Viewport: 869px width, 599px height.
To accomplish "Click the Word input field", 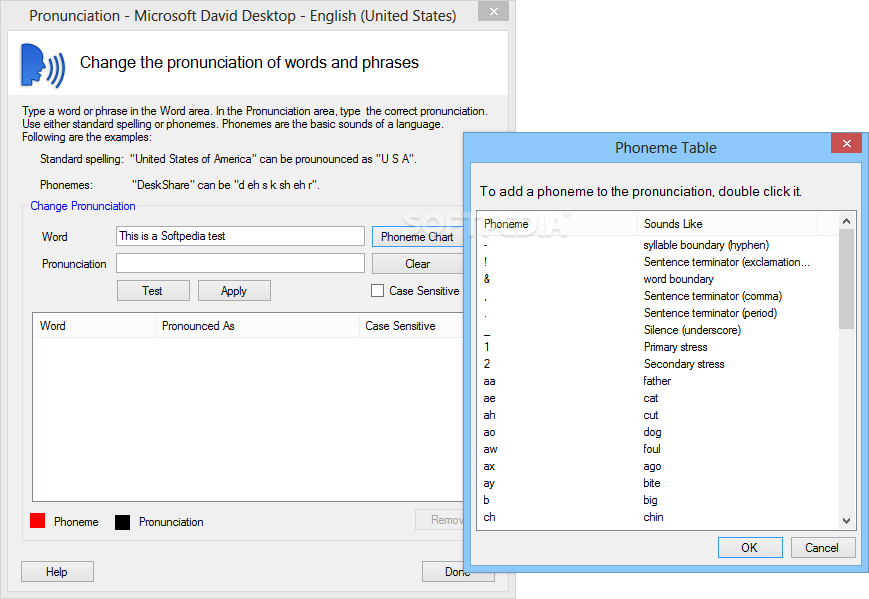I will [x=240, y=236].
